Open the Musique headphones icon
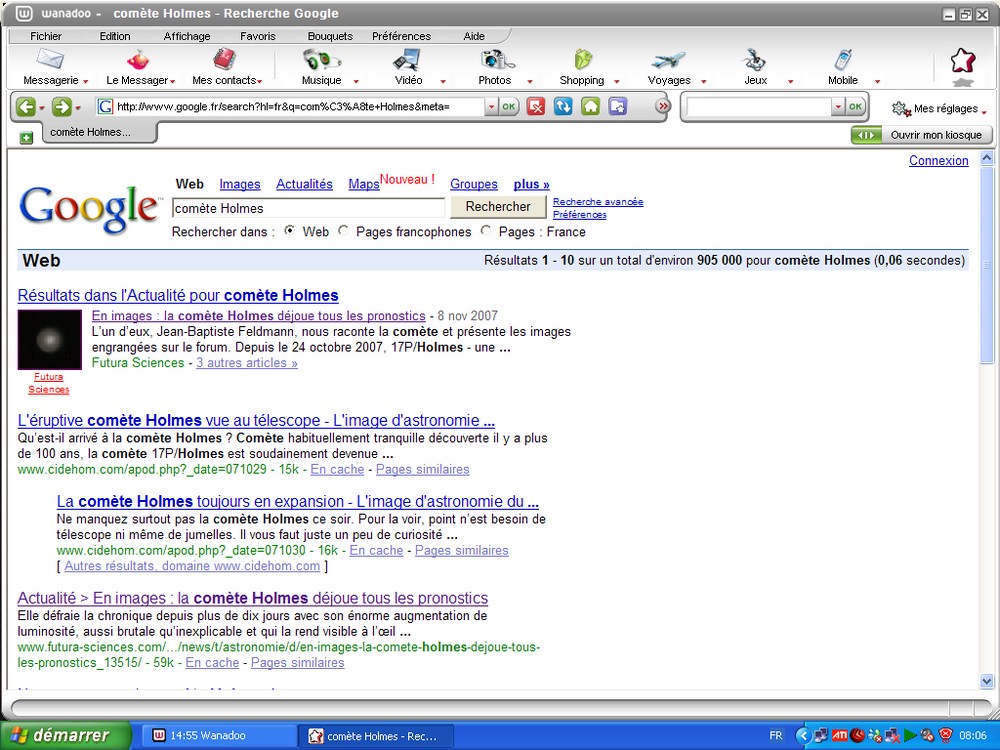The width and height of the screenshot is (1000, 750). [321, 60]
